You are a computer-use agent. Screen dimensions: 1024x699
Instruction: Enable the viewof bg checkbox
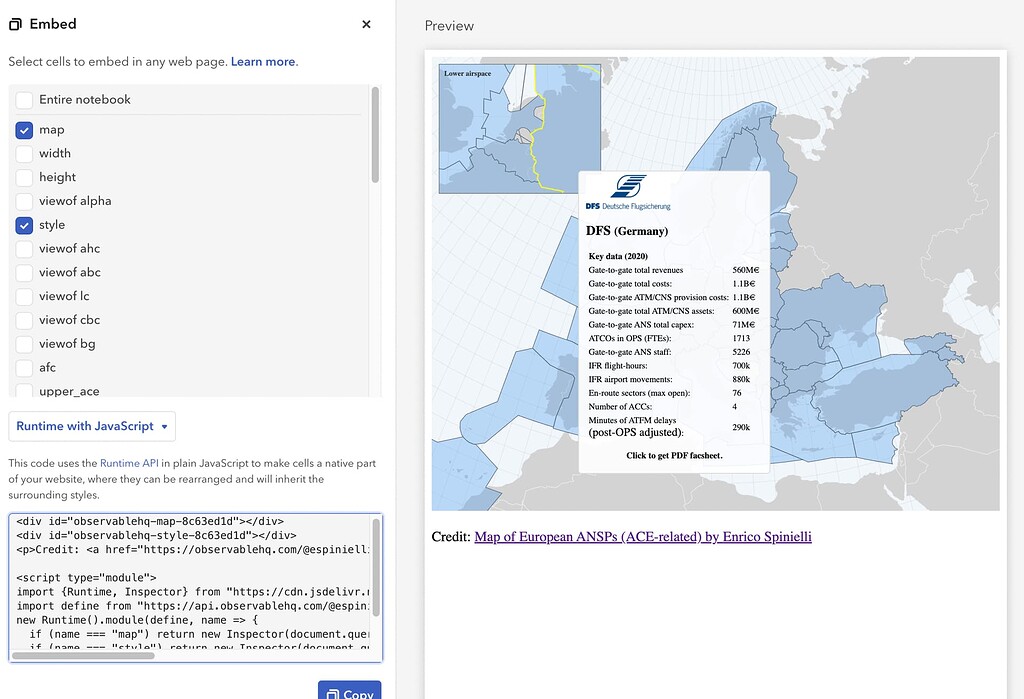(25, 344)
